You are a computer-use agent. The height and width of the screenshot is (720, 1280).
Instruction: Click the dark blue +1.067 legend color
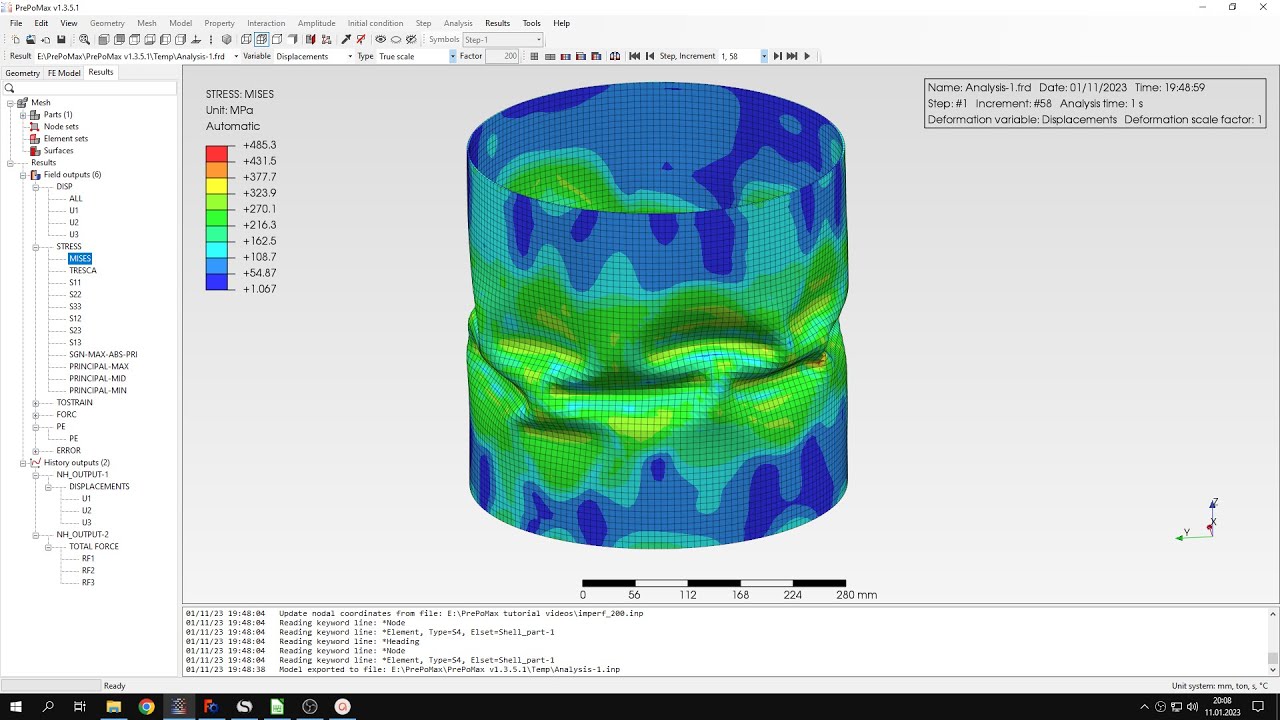tap(216, 282)
